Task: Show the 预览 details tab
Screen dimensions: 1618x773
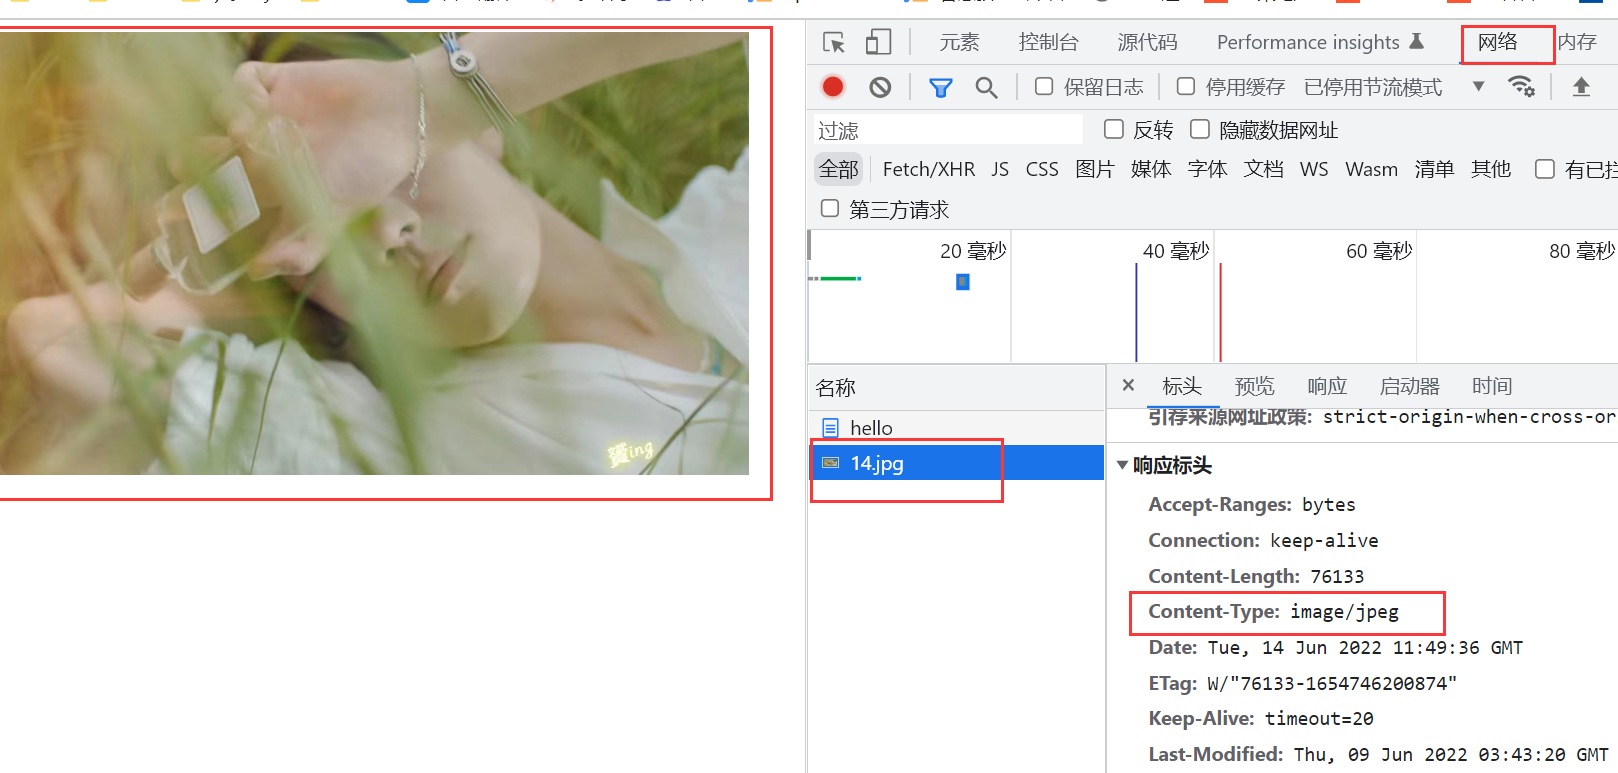Action: [1254, 386]
